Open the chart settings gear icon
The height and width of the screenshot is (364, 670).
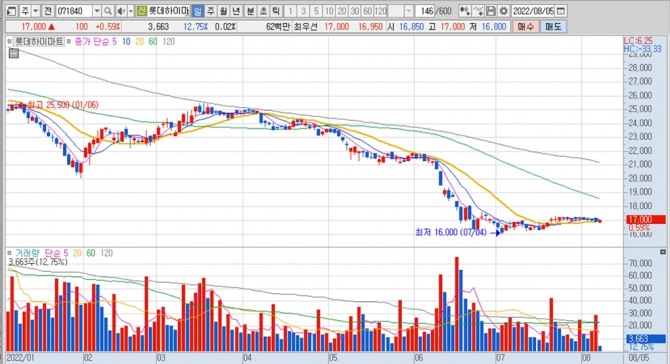504,11
